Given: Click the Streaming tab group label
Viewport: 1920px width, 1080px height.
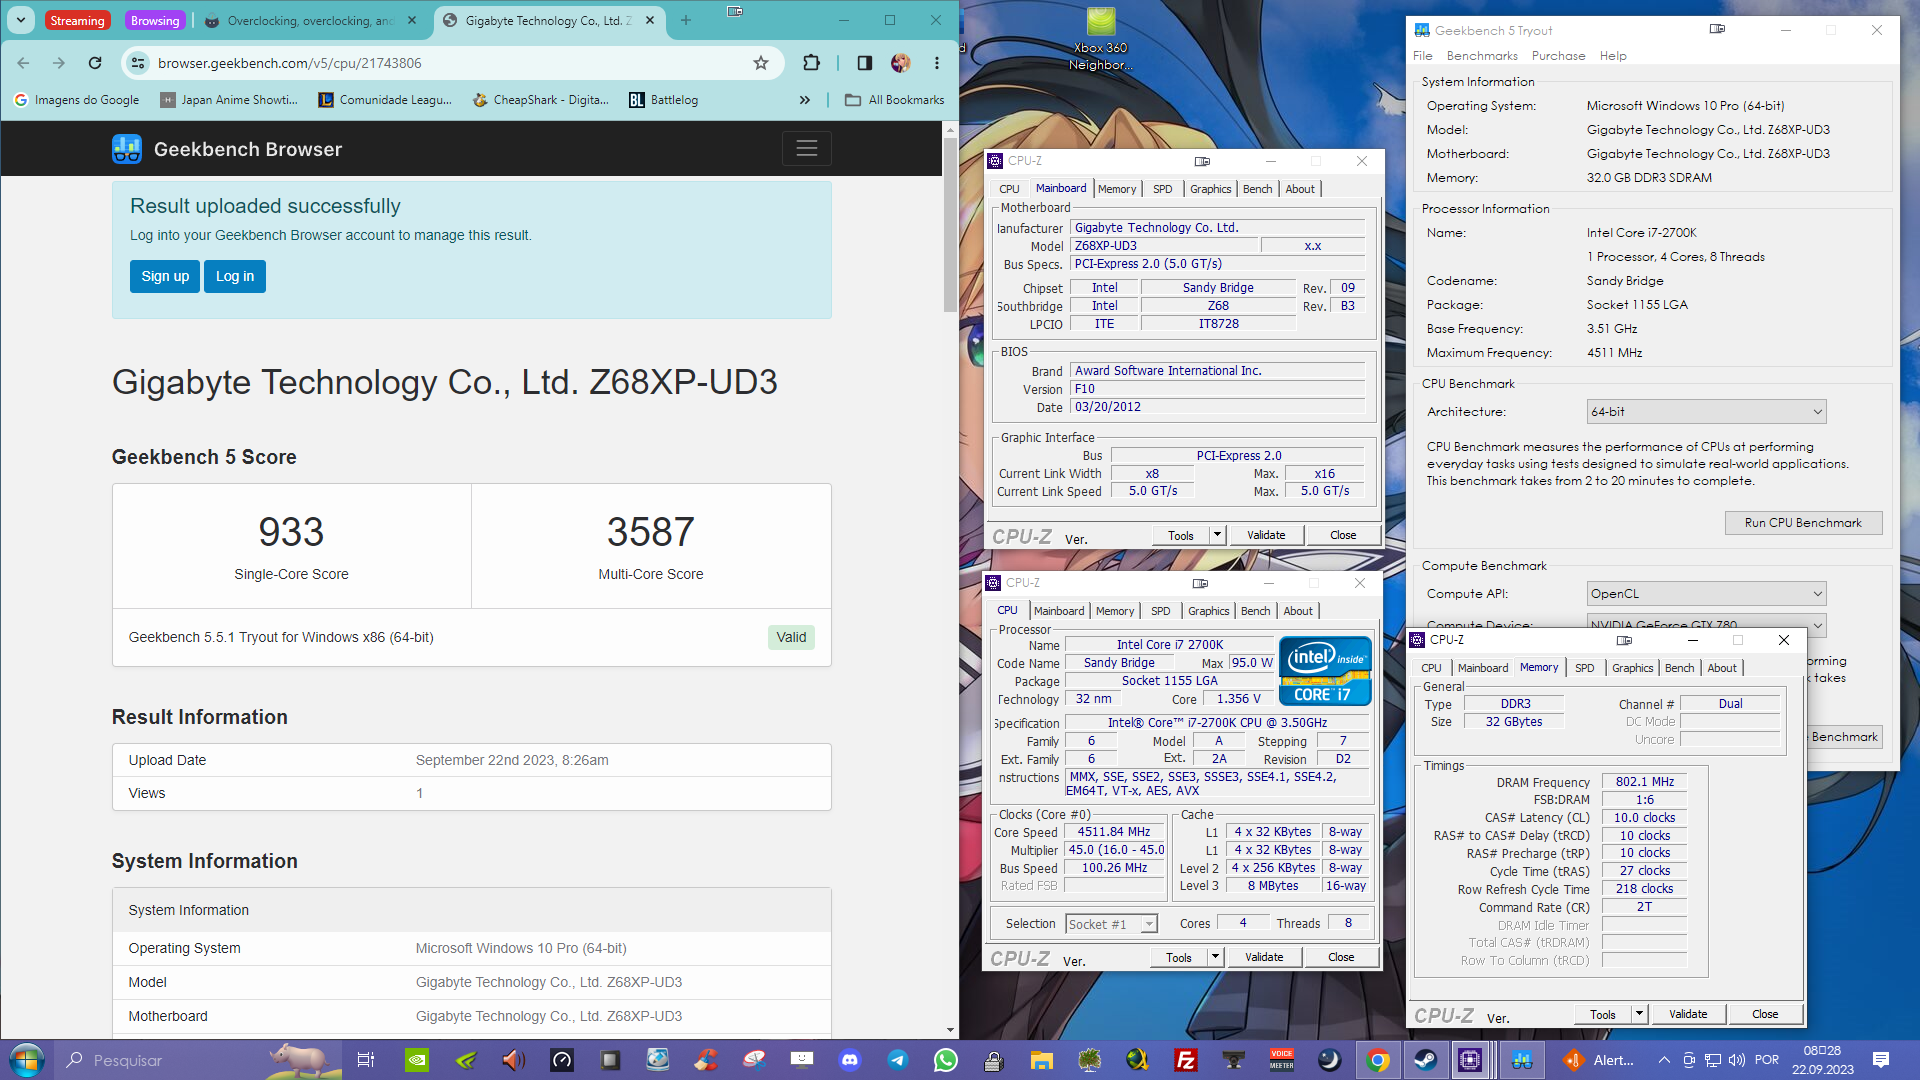Looking at the screenshot, I should [x=77, y=21].
